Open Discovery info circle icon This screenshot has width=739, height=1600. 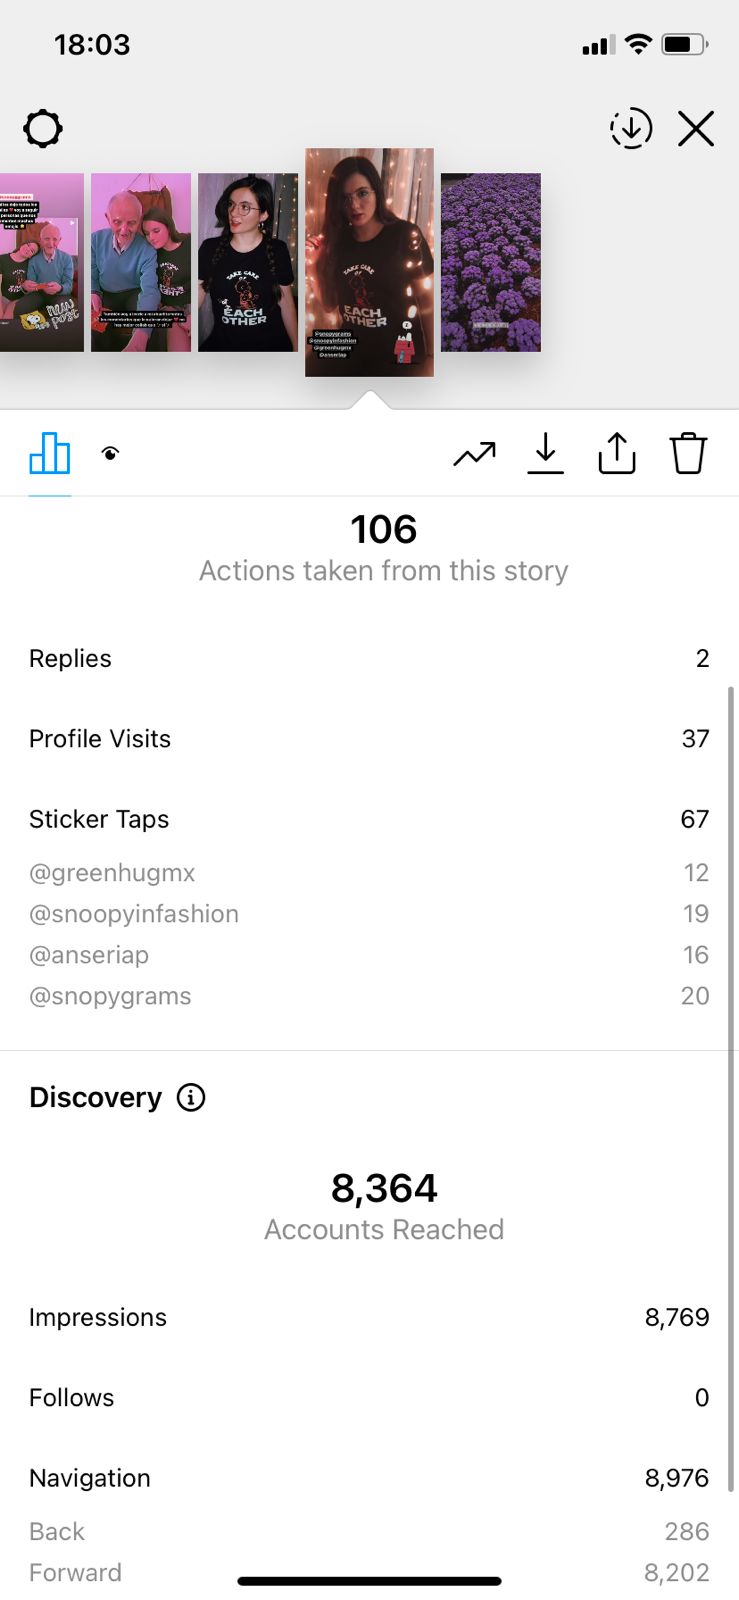pyautogui.click(x=191, y=1098)
